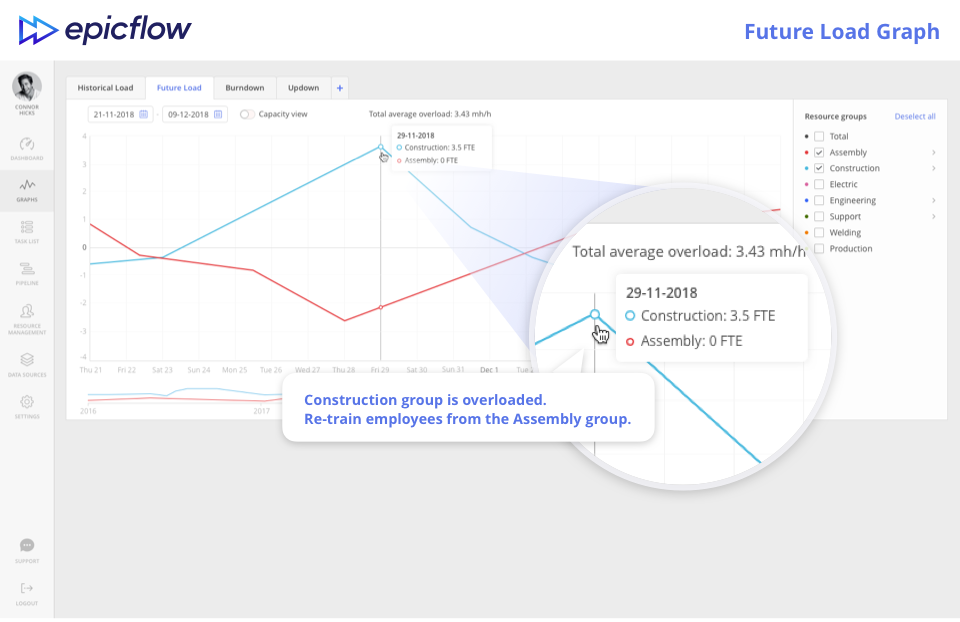Open the Burndown tab
Image resolution: width=960 pixels, height=622 pixels.
[x=245, y=87]
